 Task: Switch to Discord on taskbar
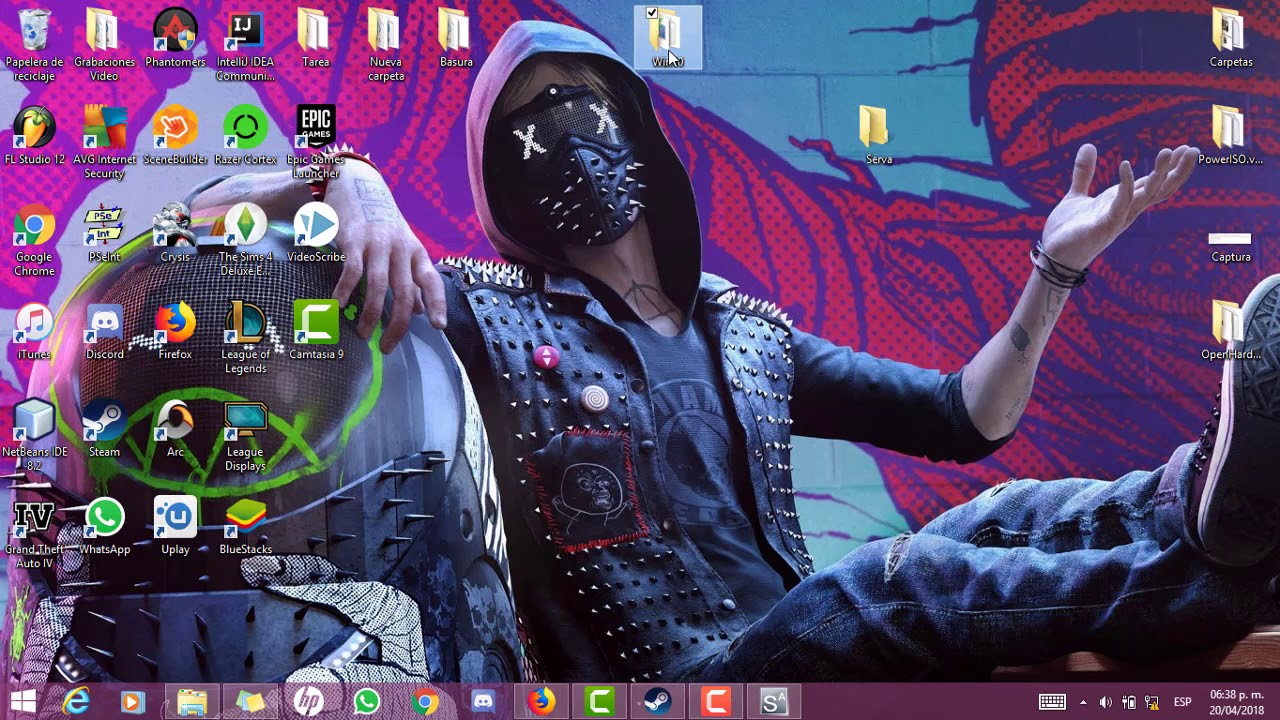coord(483,702)
